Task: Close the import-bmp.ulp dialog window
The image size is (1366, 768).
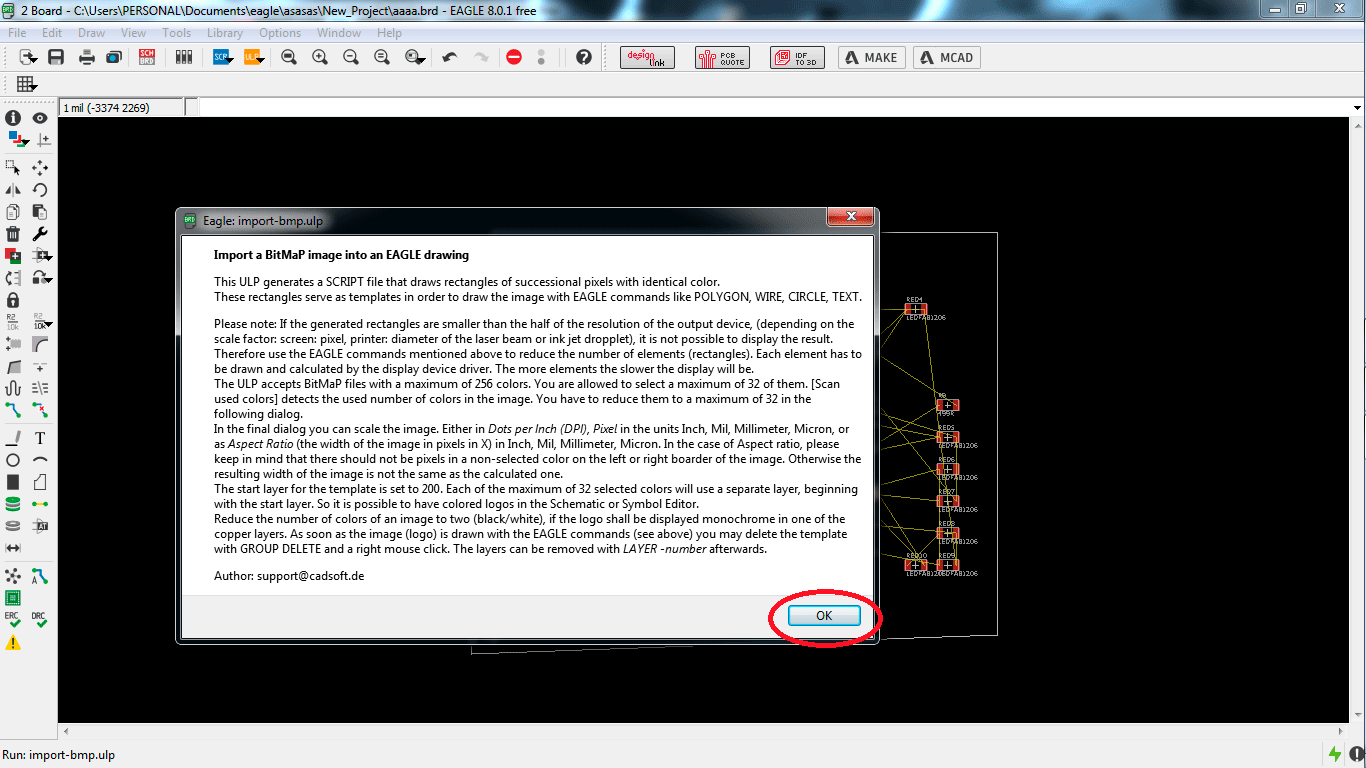Action: [851, 217]
